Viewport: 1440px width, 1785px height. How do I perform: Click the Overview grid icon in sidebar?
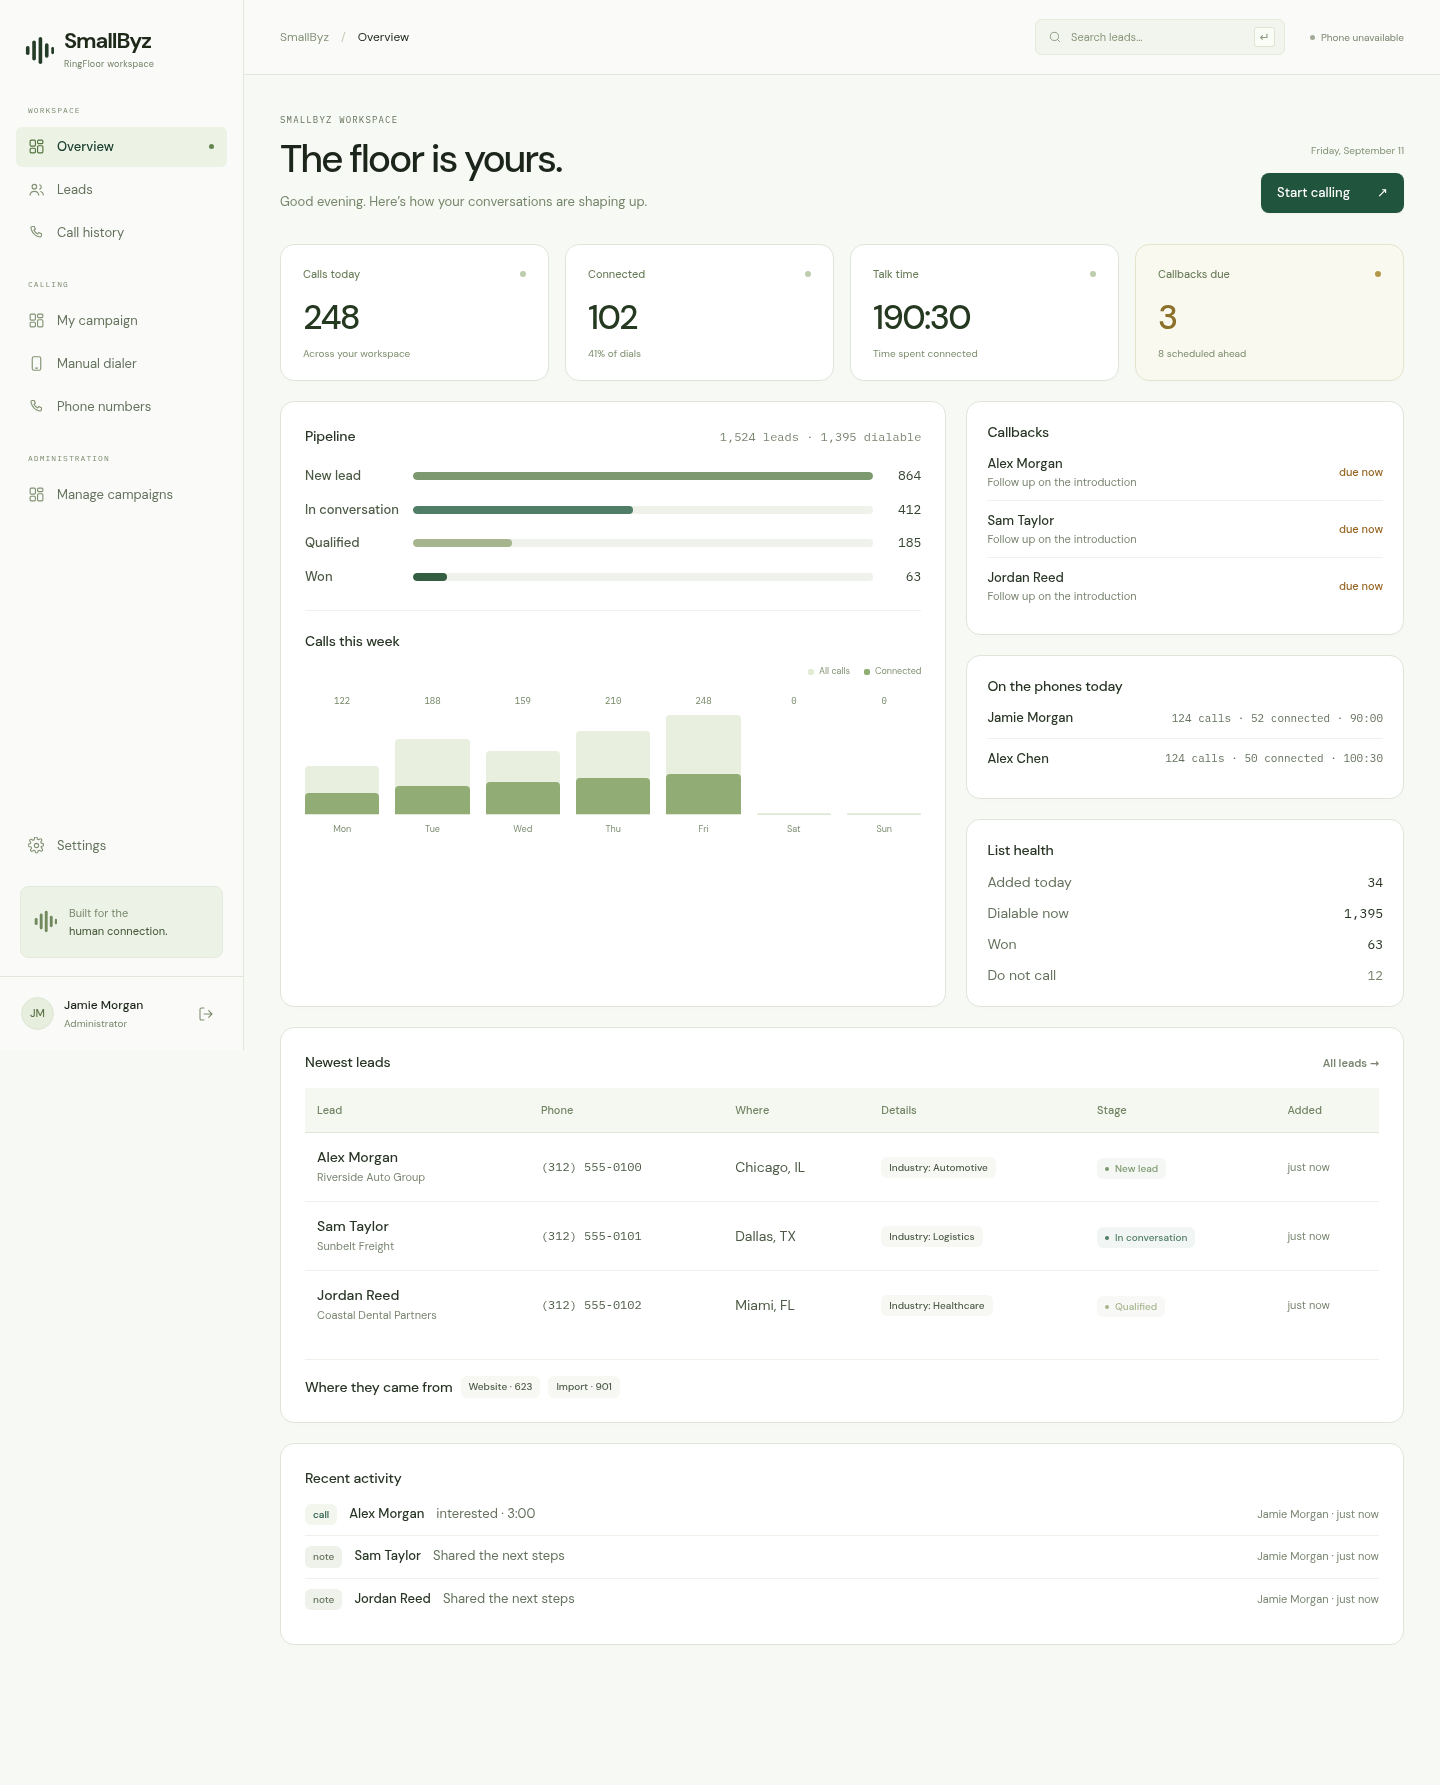[x=37, y=147]
